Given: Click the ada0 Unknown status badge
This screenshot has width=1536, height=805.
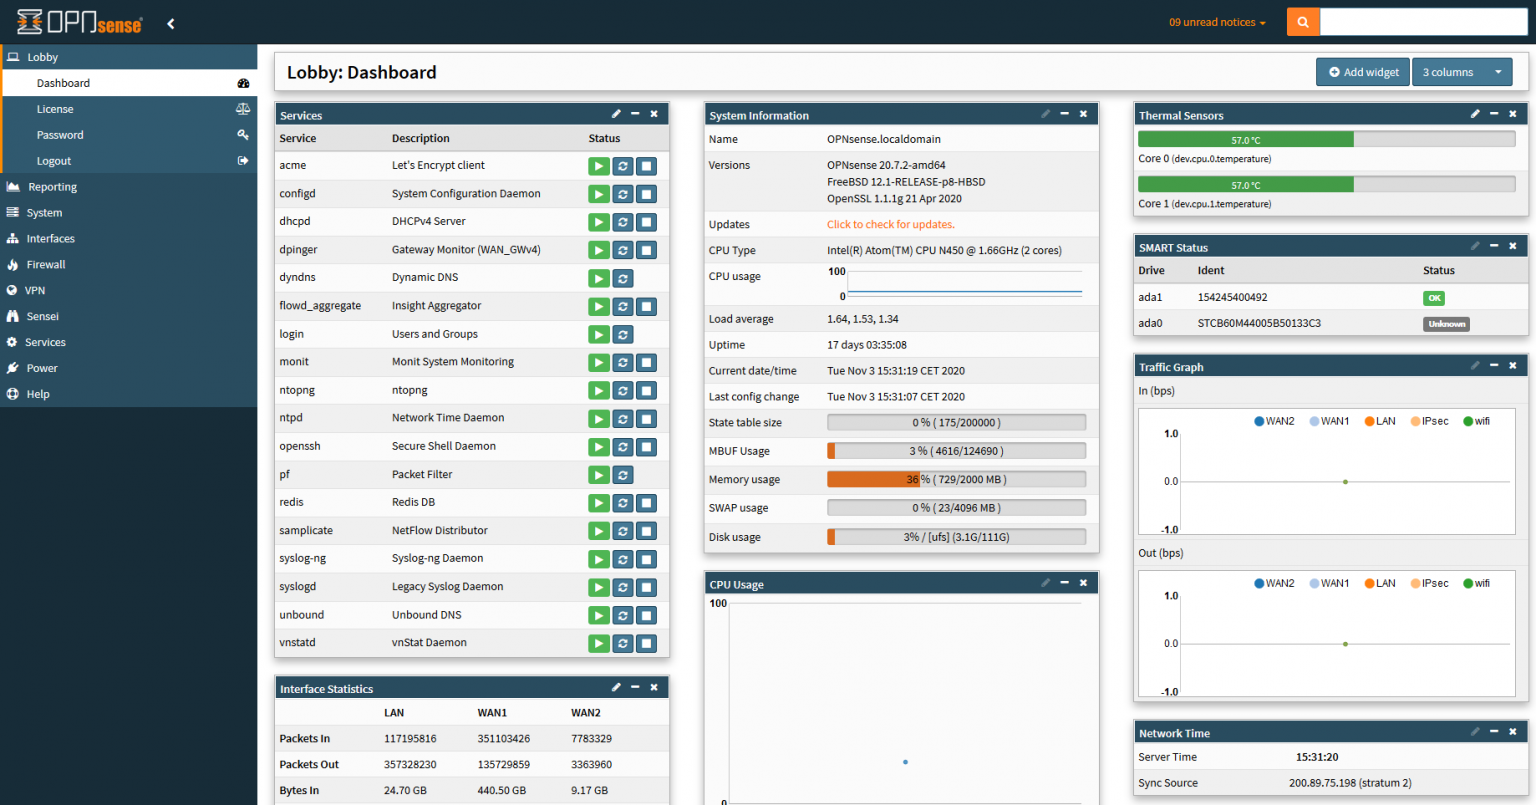Looking at the screenshot, I should [1446, 324].
